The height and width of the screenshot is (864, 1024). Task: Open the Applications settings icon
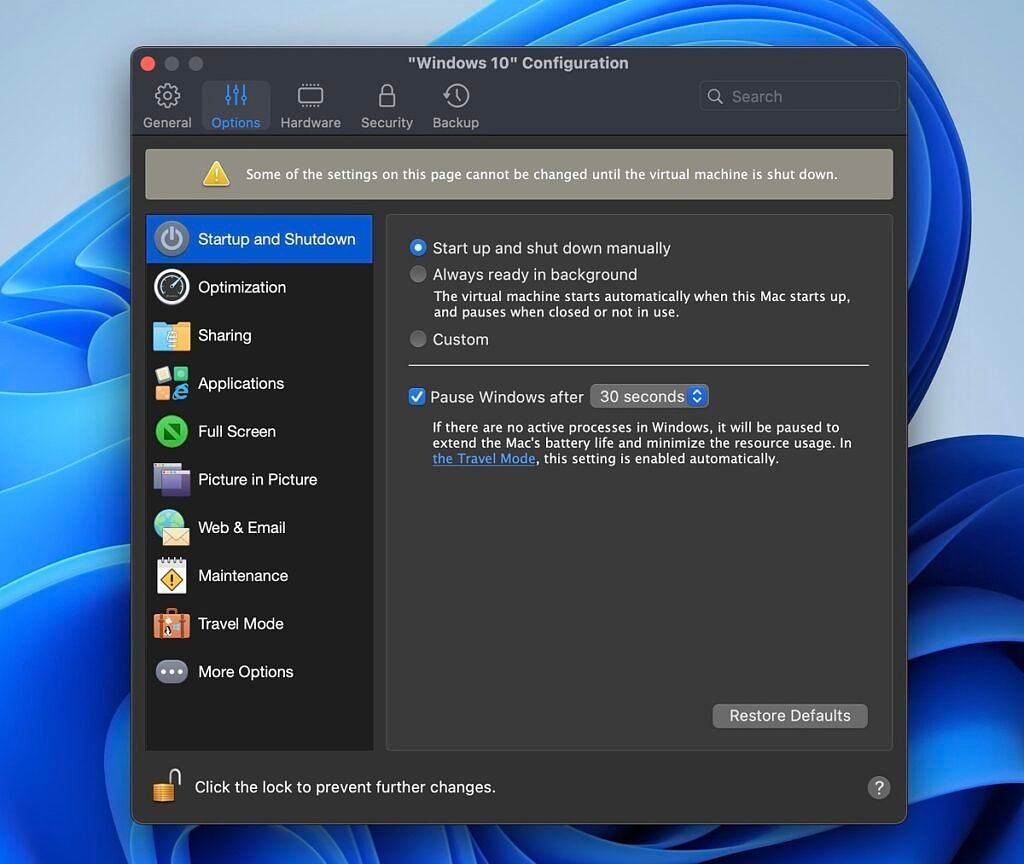[x=171, y=383]
